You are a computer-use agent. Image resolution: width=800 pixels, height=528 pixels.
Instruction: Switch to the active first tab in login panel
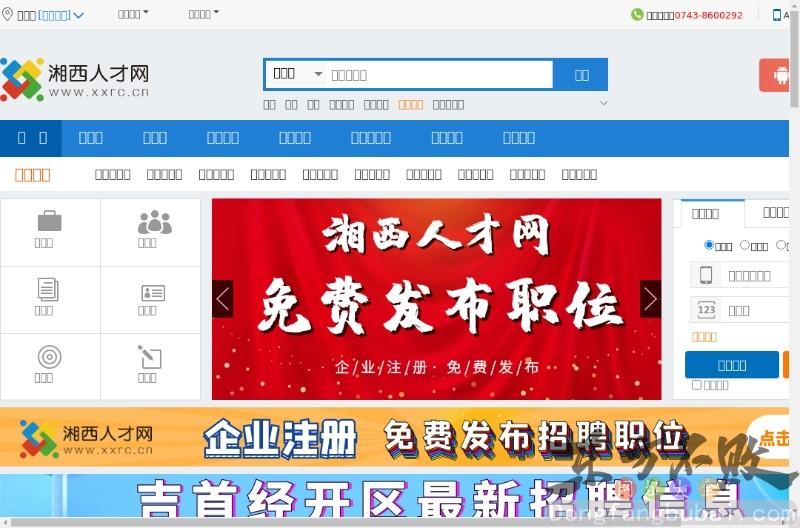point(712,213)
